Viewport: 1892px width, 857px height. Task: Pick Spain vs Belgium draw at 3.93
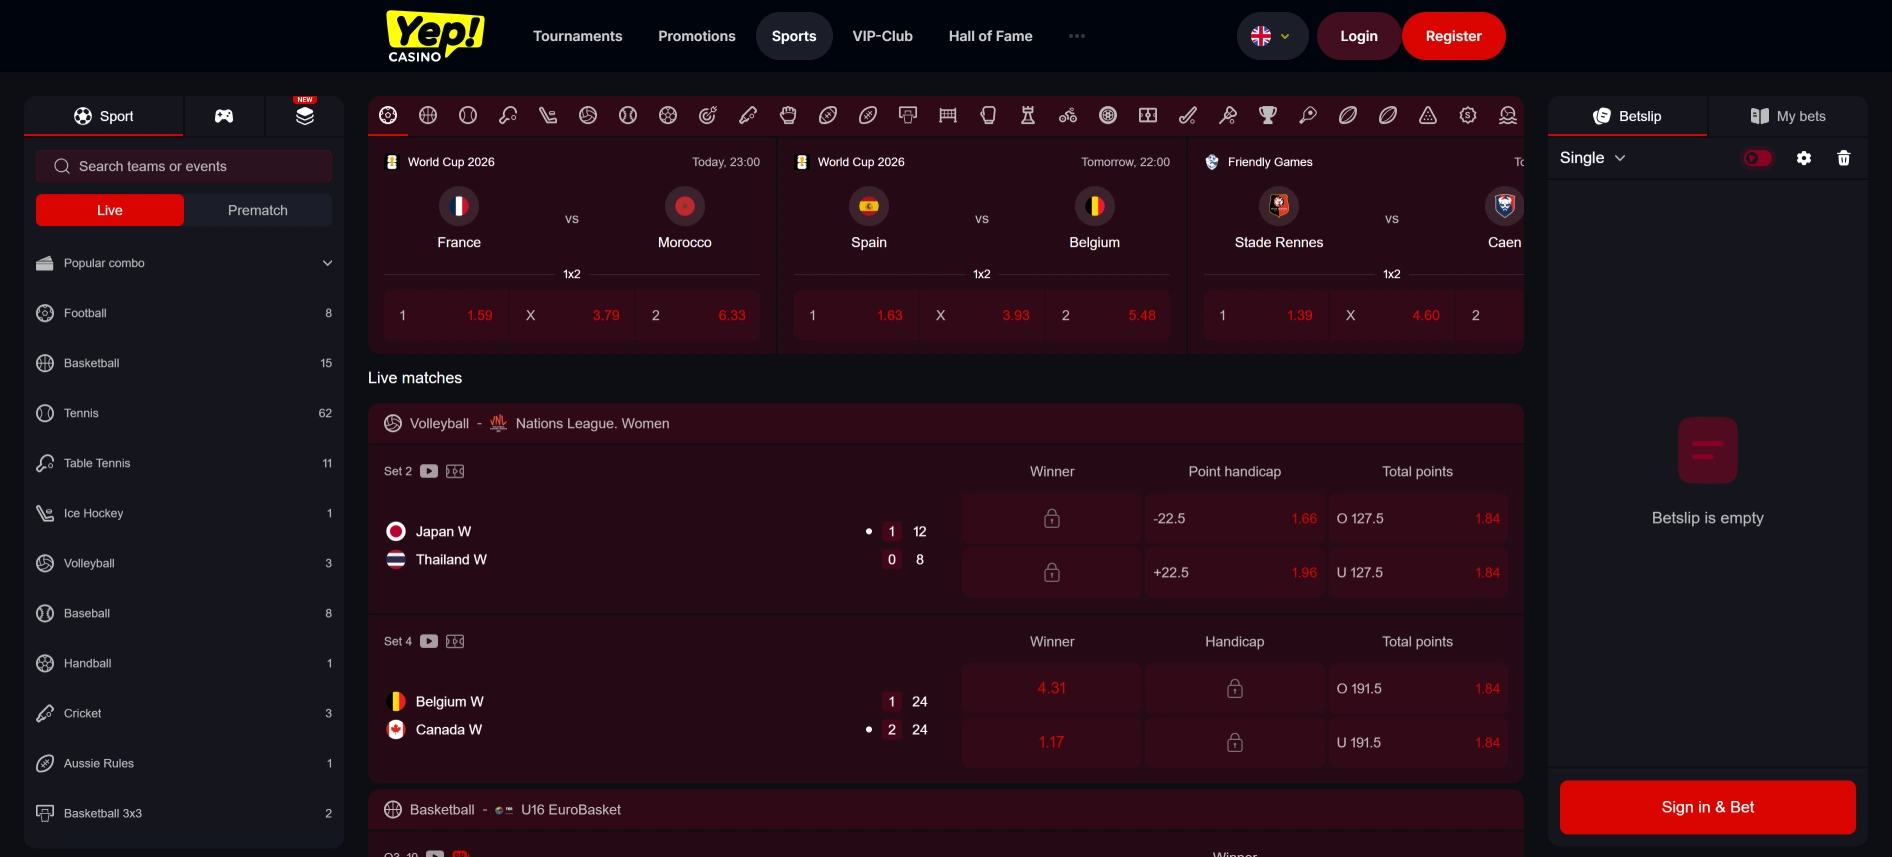click(x=982, y=315)
